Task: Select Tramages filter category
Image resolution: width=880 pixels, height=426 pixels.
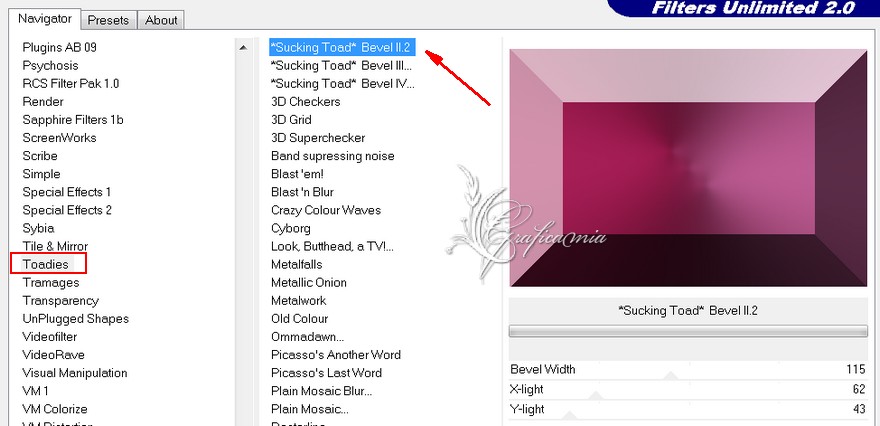Action: [51, 282]
